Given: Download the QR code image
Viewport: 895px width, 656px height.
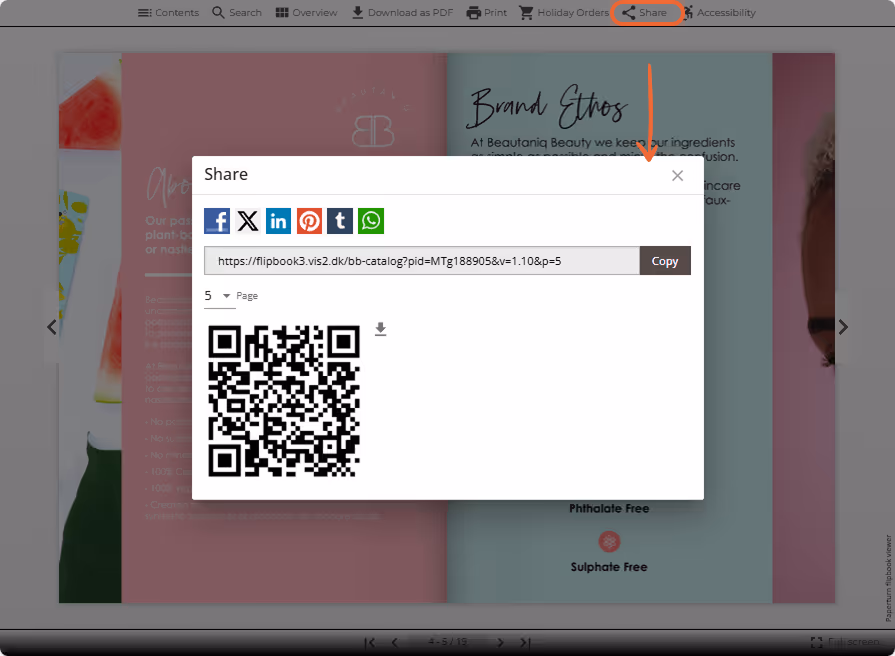Looking at the screenshot, I should click(381, 329).
